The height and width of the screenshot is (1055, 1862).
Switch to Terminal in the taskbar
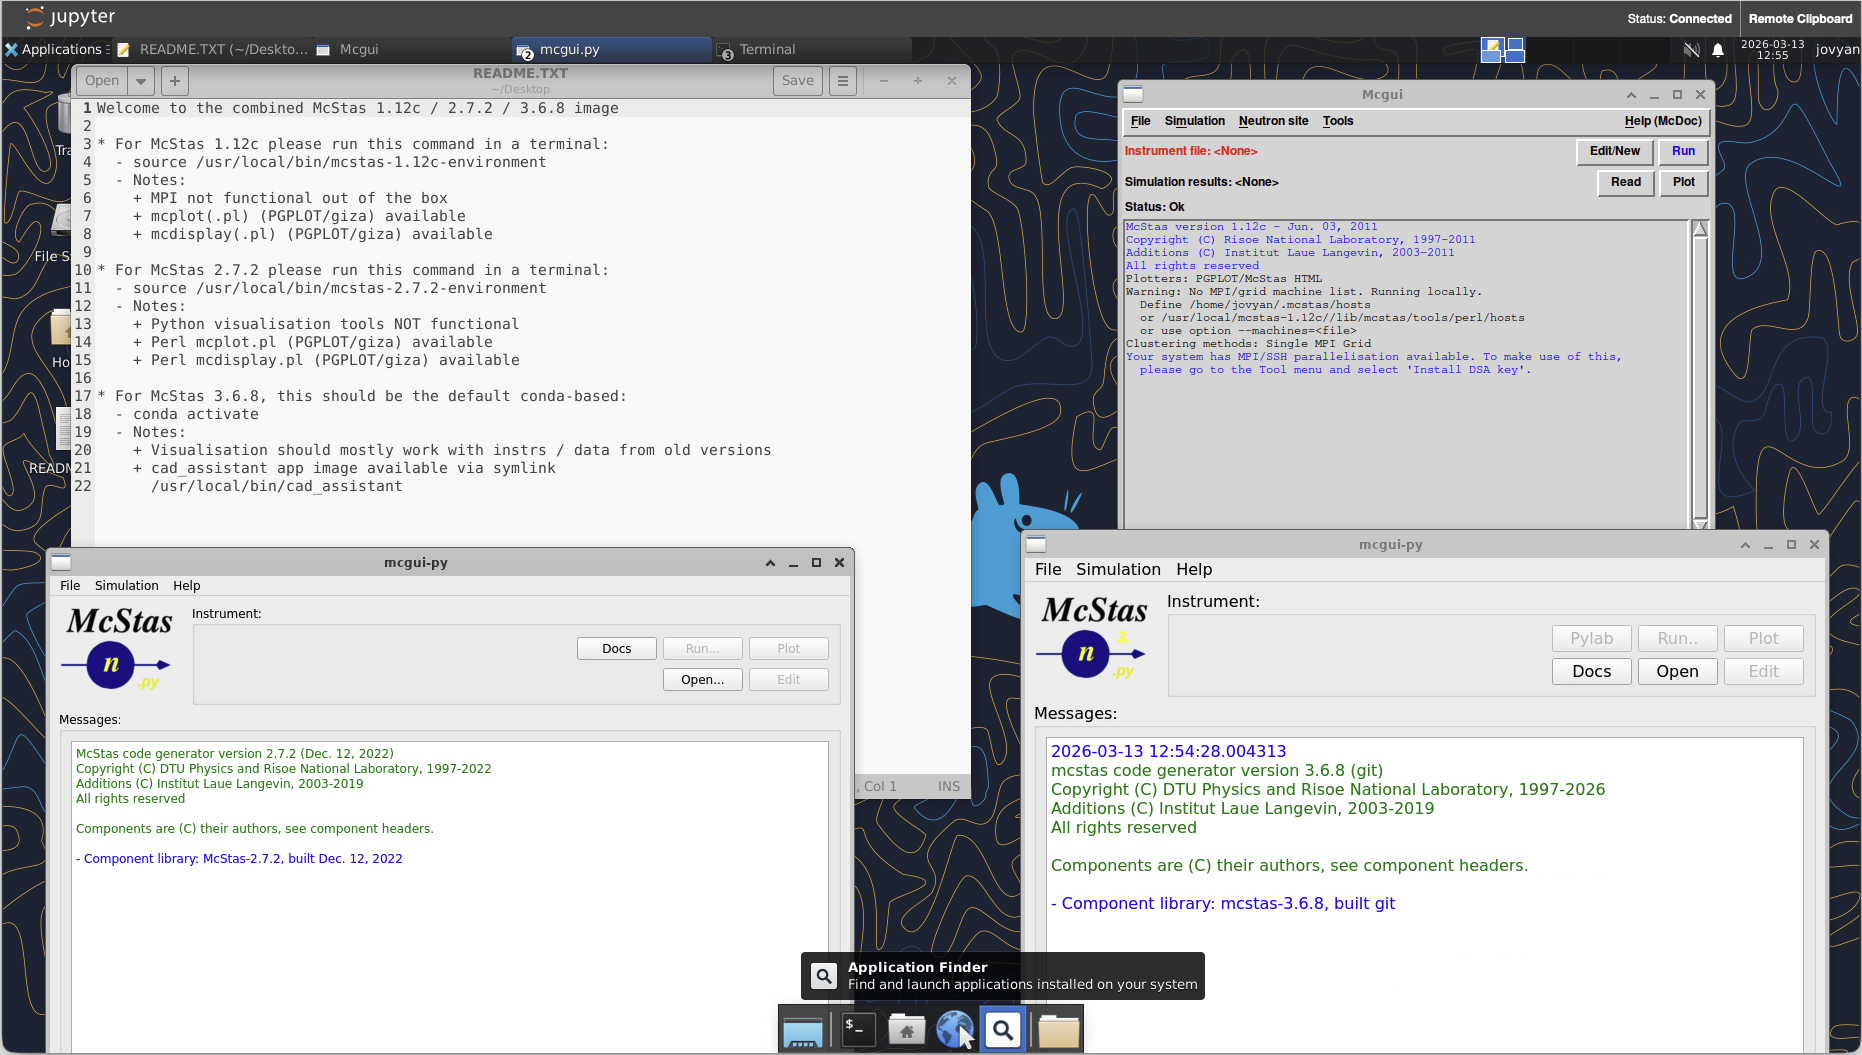(767, 50)
